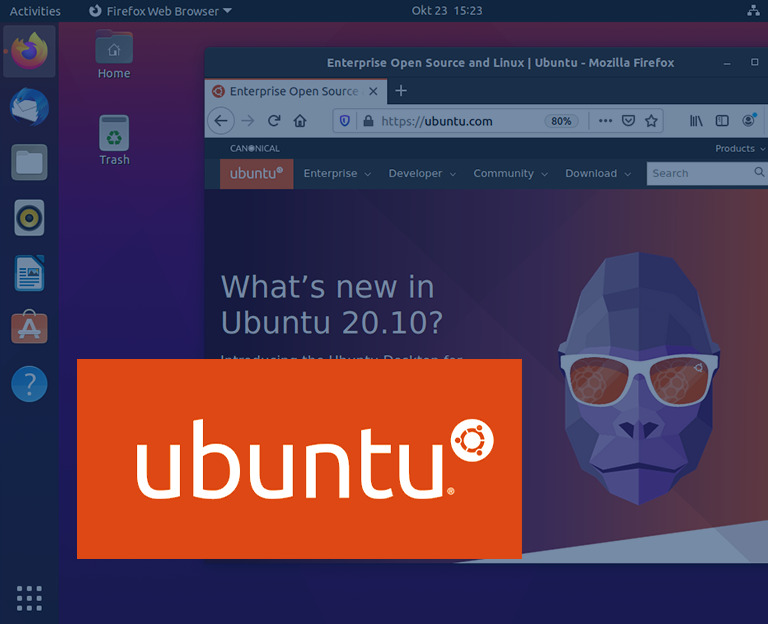Screen dimensions: 768x624
Task: Click the padlock site information icon
Action: [368, 120]
